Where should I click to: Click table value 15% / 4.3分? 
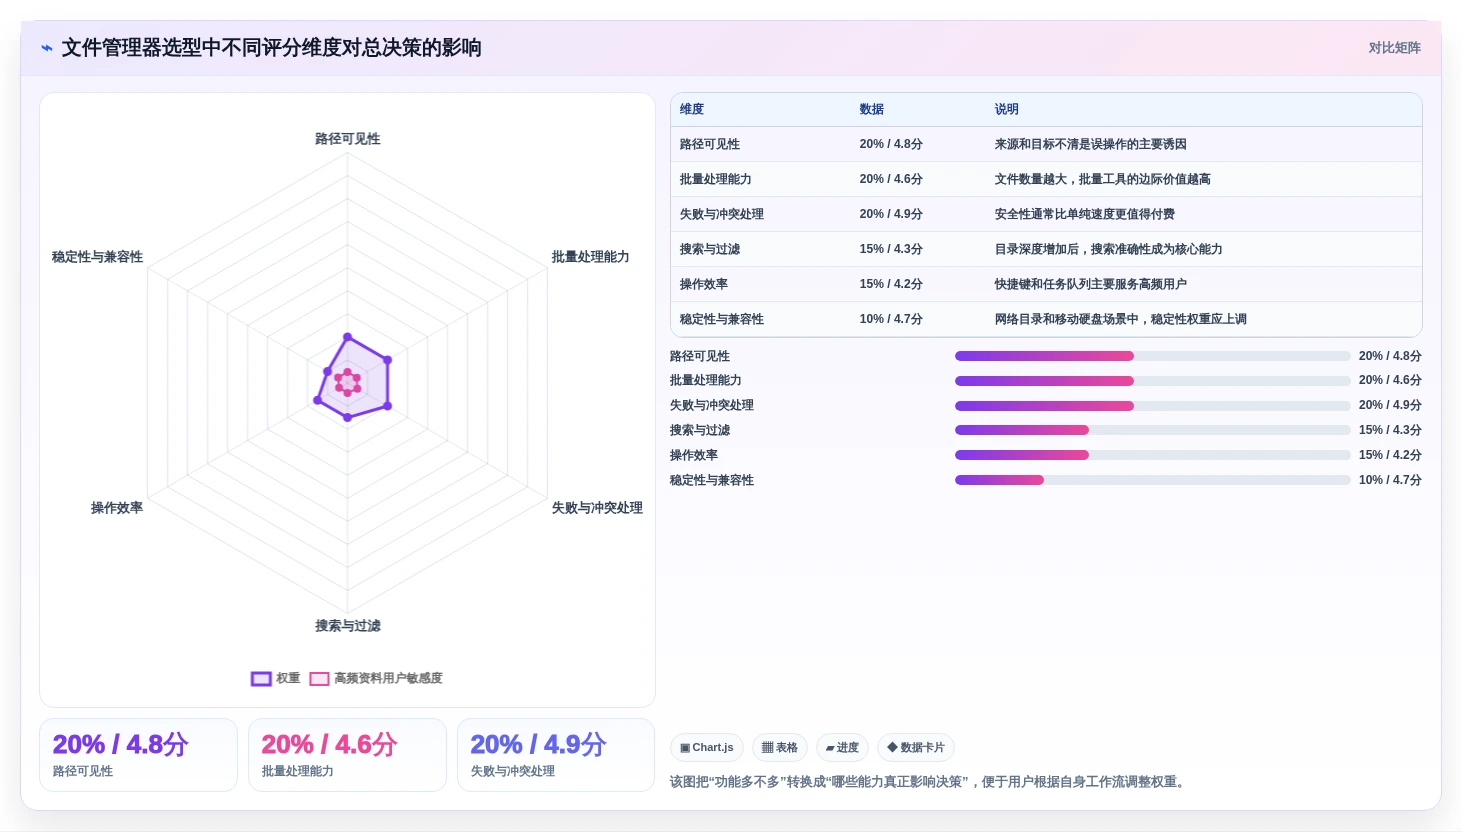[891, 249]
